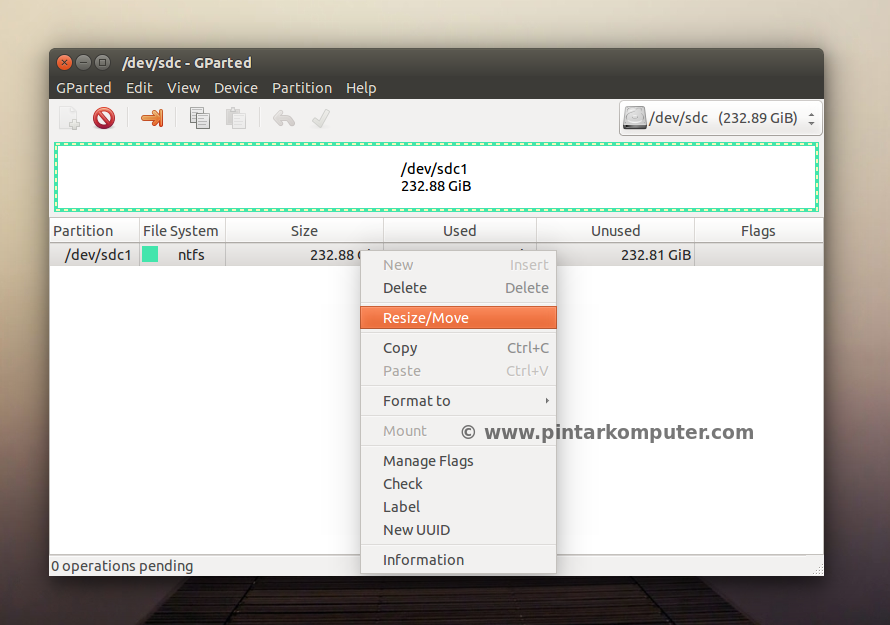The height and width of the screenshot is (625, 890).
Task: Open the Help menu
Action: [361, 88]
